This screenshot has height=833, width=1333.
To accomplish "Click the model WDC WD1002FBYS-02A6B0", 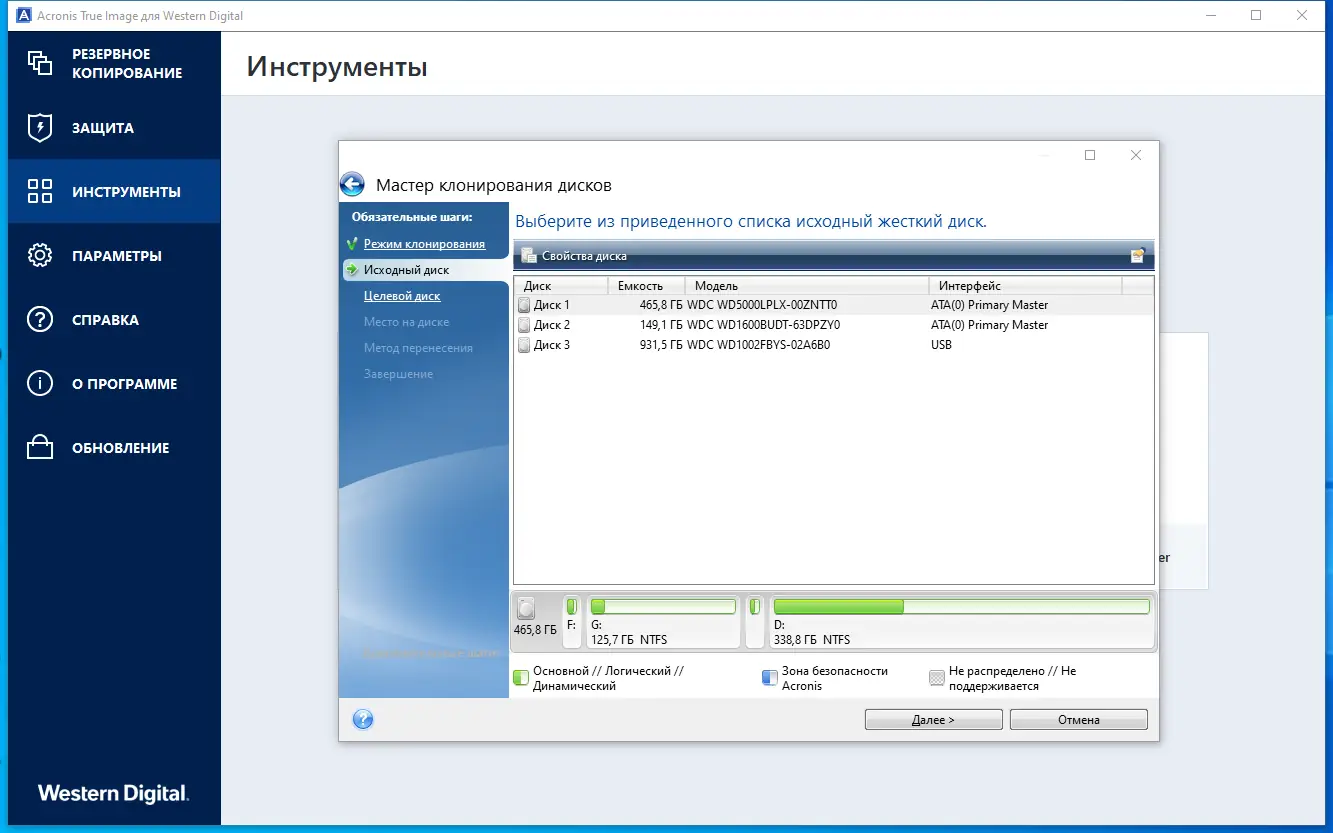I will tap(759, 345).
